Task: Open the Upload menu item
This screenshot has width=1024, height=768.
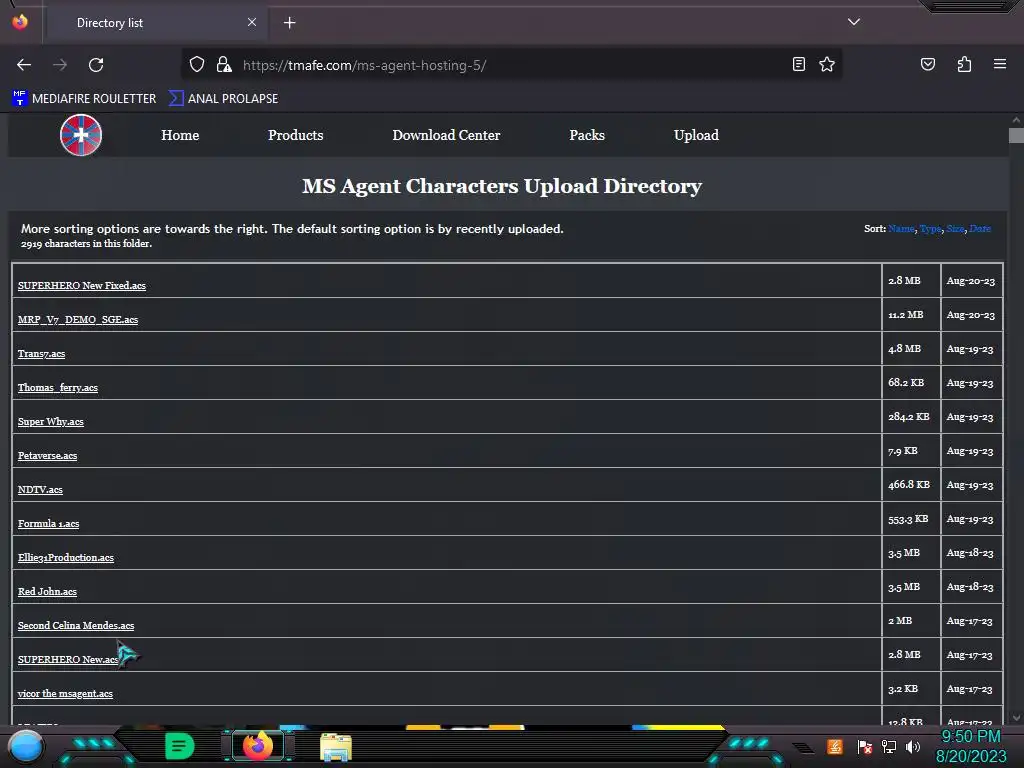Action: tap(696, 135)
